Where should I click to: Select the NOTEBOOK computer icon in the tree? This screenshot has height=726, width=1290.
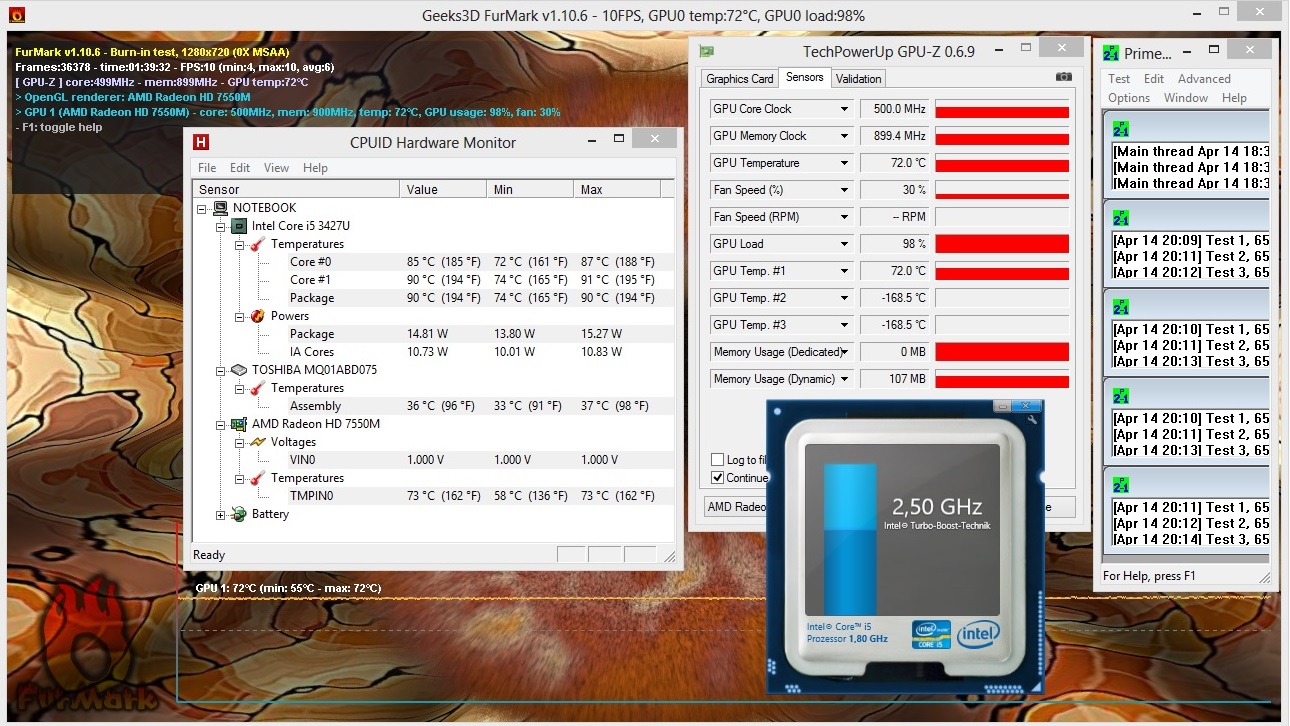point(220,208)
